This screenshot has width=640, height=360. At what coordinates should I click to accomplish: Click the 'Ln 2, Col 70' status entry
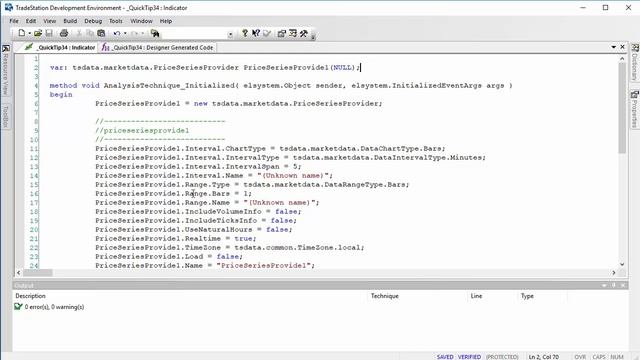click(x=544, y=357)
